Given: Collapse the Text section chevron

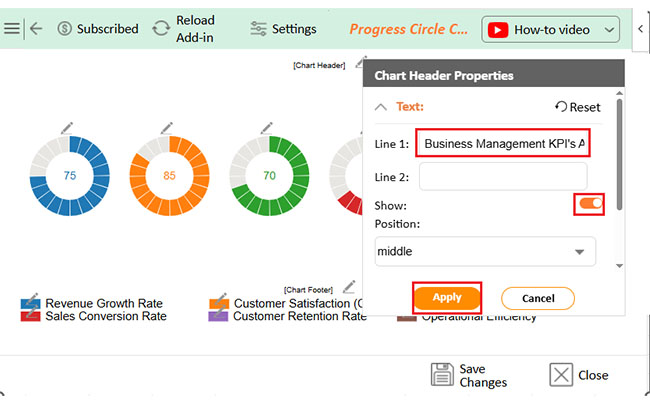Looking at the screenshot, I should tap(381, 107).
